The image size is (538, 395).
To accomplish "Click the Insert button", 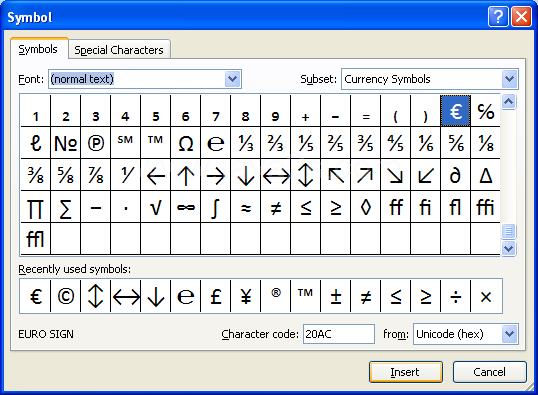I will coord(406,372).
